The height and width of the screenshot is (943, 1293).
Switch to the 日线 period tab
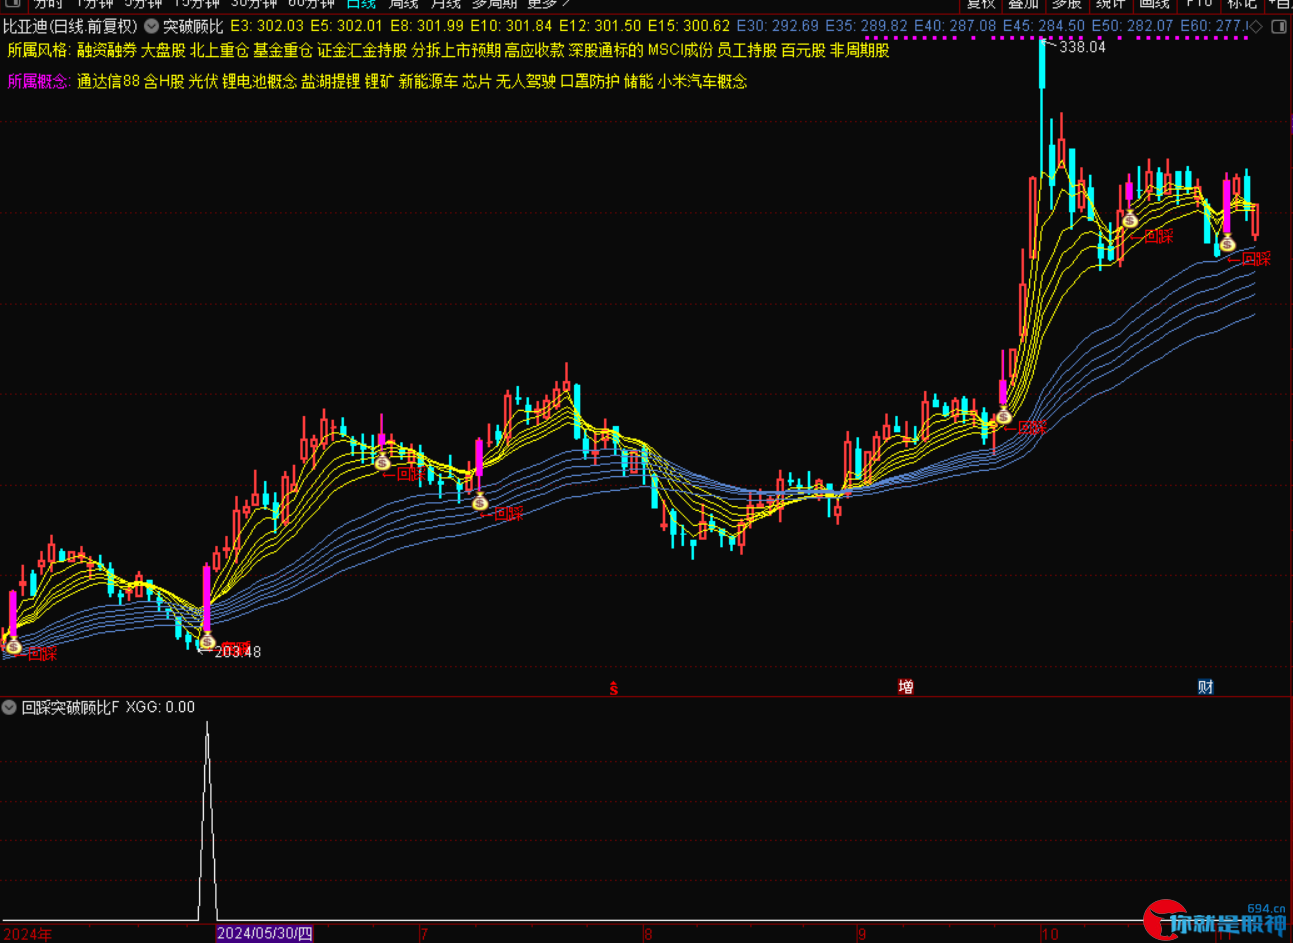click(x=360, y=4)
